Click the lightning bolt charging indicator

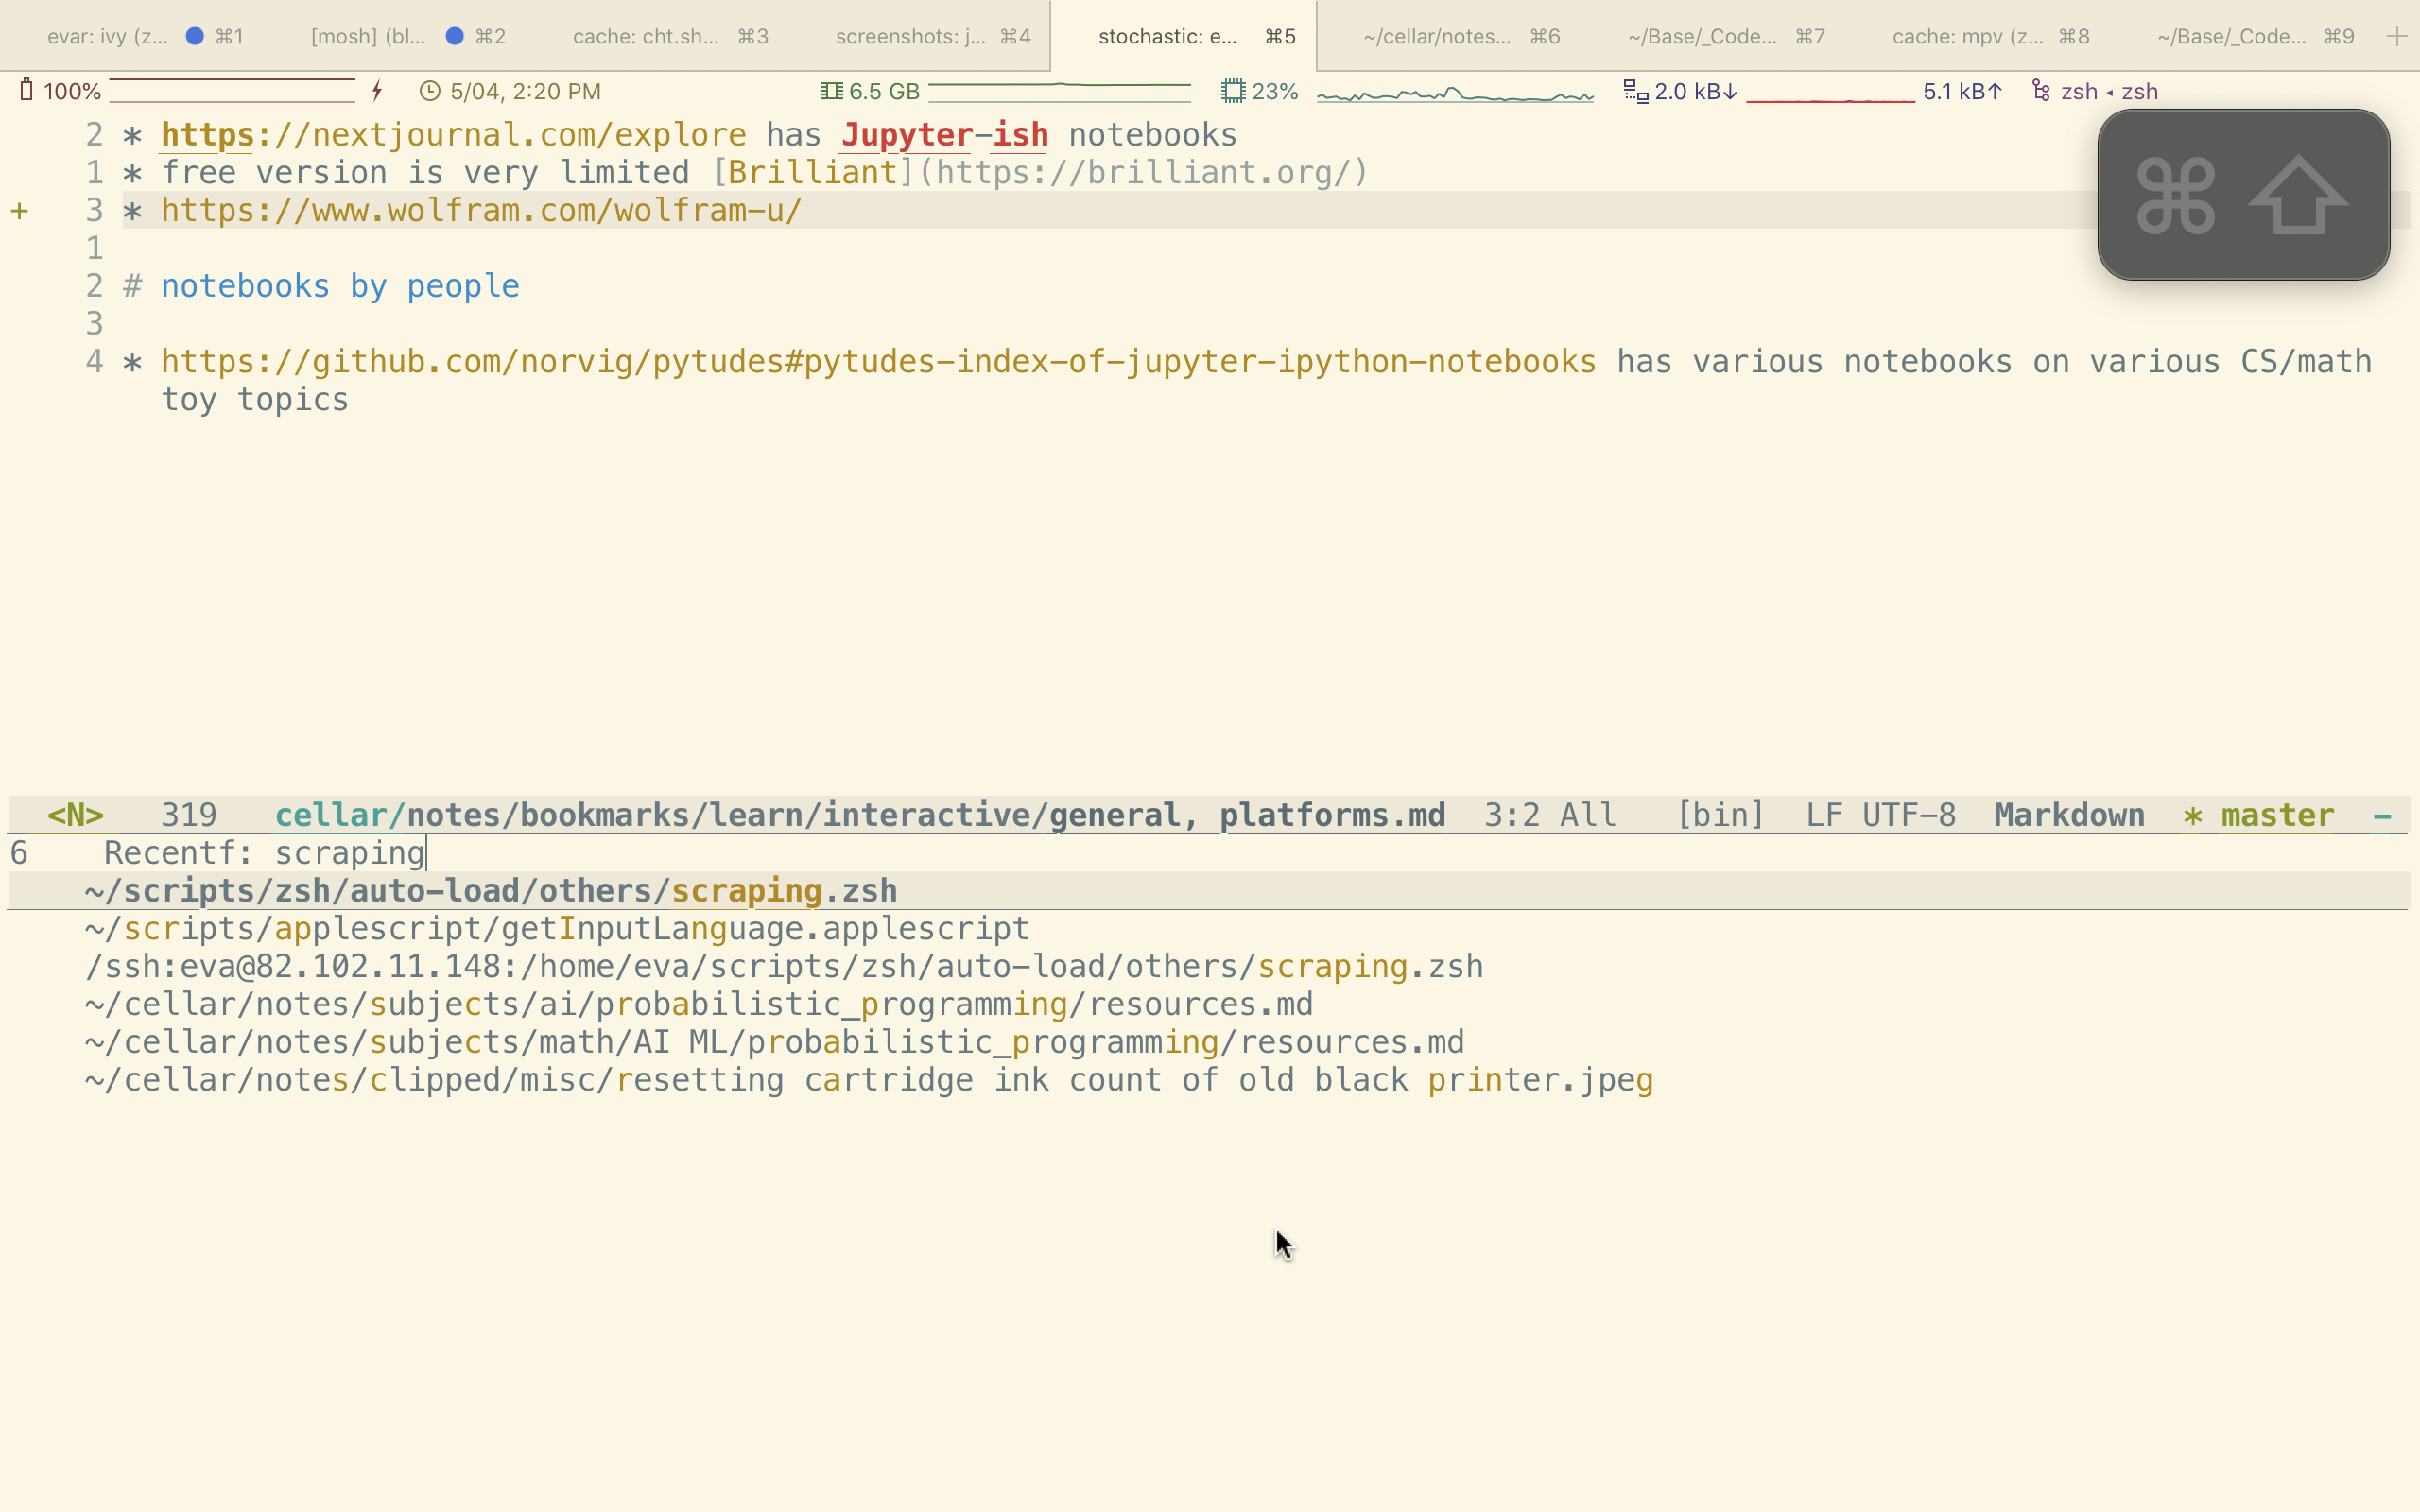point(377,91)
